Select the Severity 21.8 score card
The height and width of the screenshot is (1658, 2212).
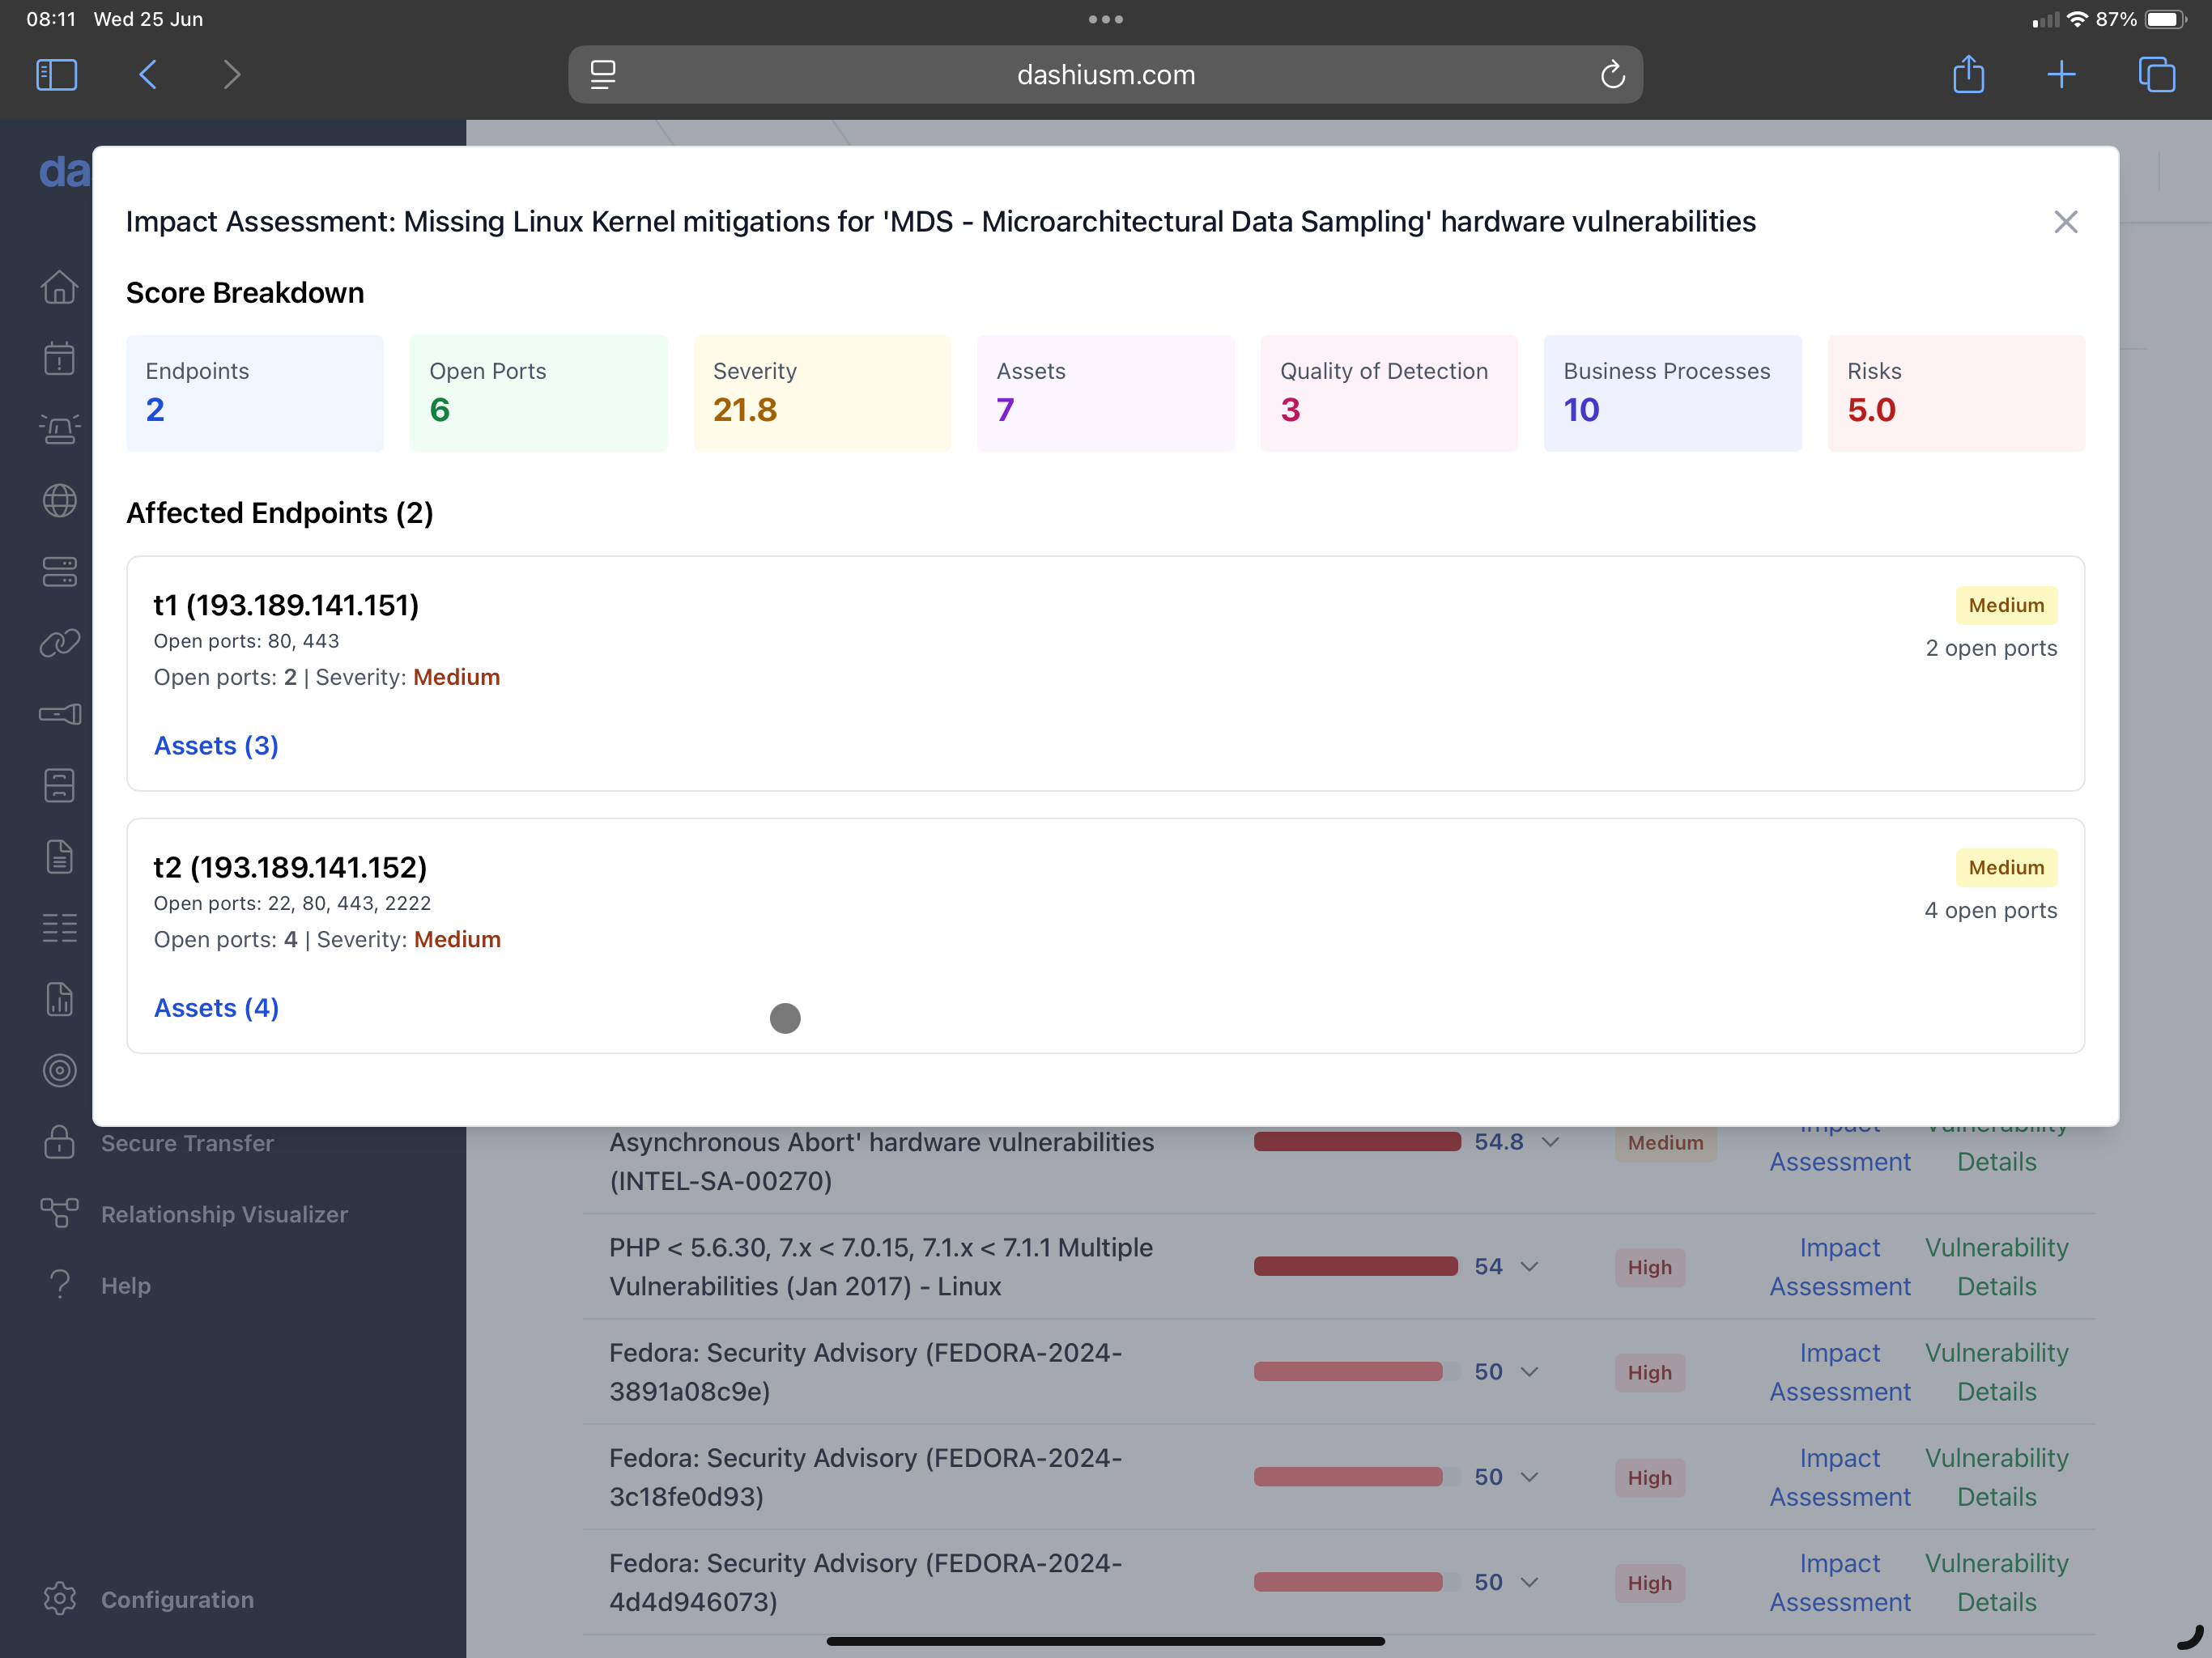(822, 393)
